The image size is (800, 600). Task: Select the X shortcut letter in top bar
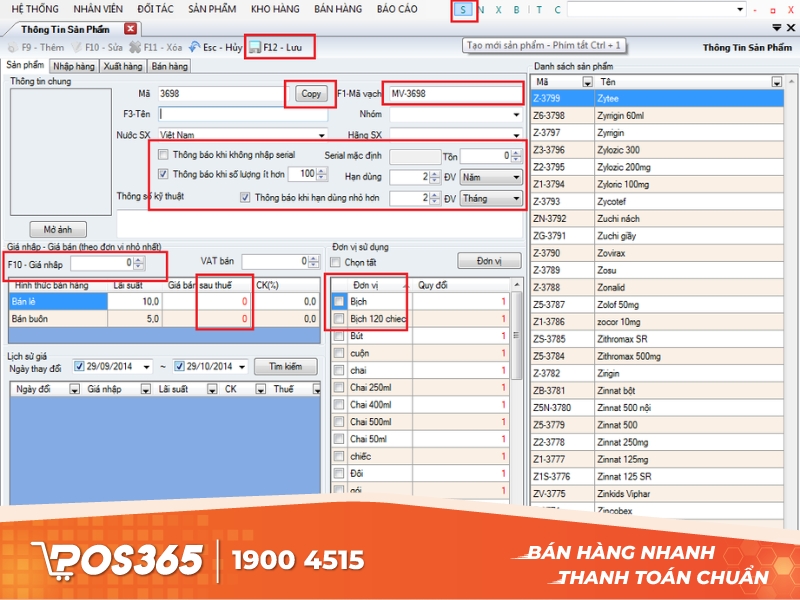pos(498,10)
